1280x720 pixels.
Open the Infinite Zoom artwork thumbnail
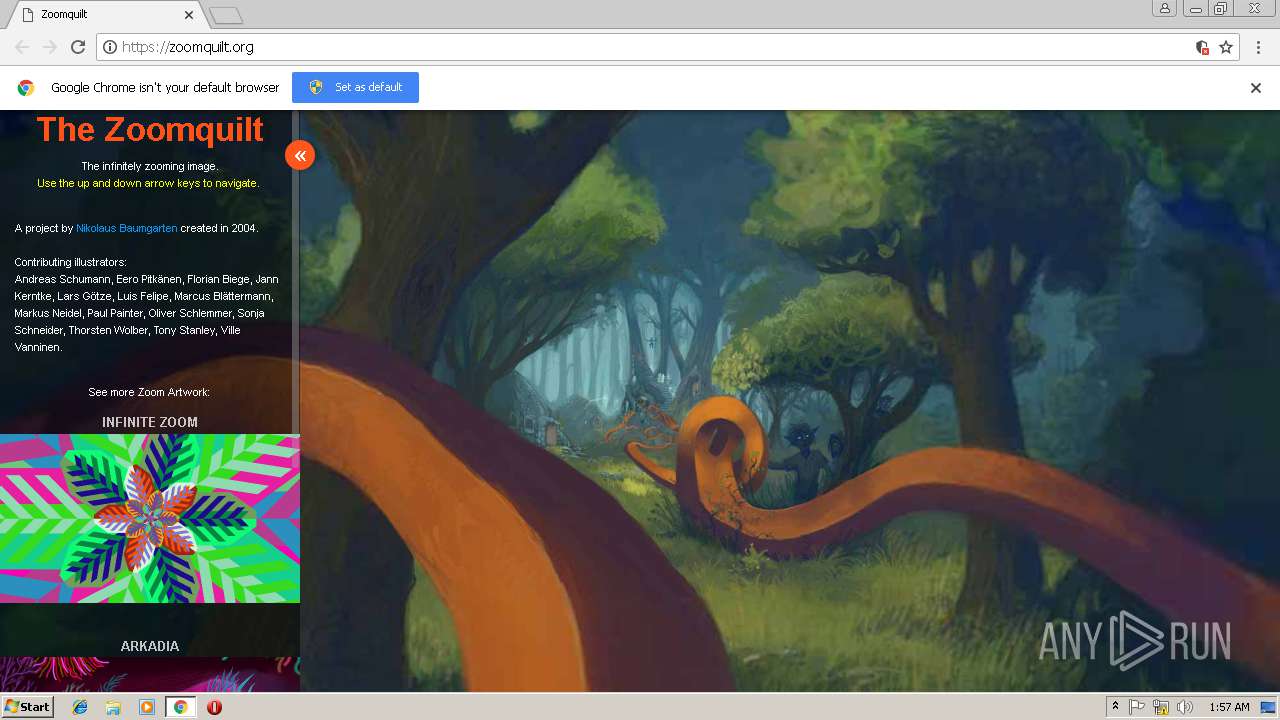(150, 518)
